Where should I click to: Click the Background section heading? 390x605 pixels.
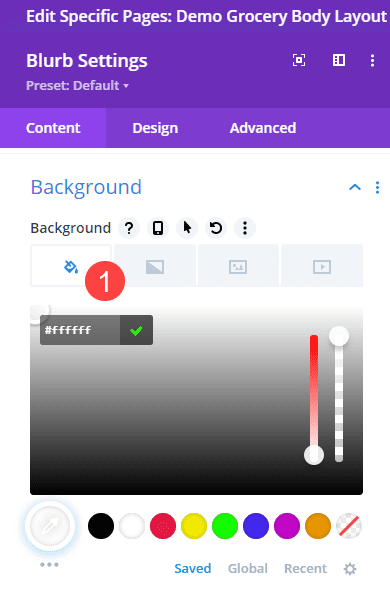[x=86, y=188]
